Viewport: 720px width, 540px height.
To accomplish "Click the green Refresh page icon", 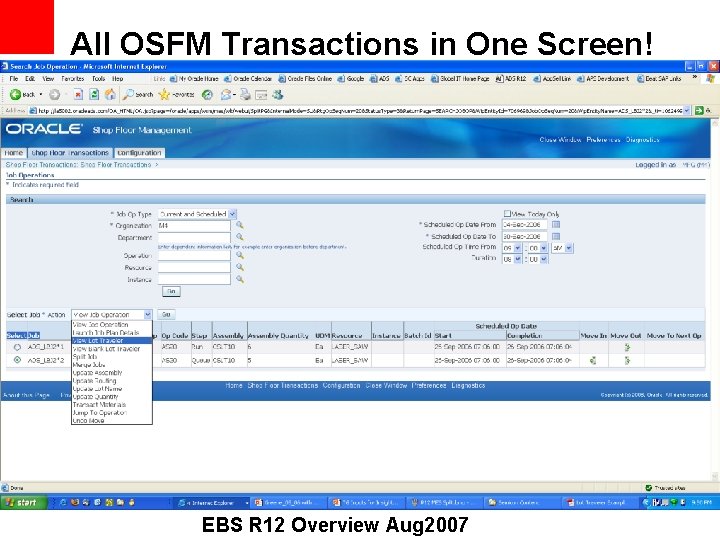I will (x=94, y=95).
